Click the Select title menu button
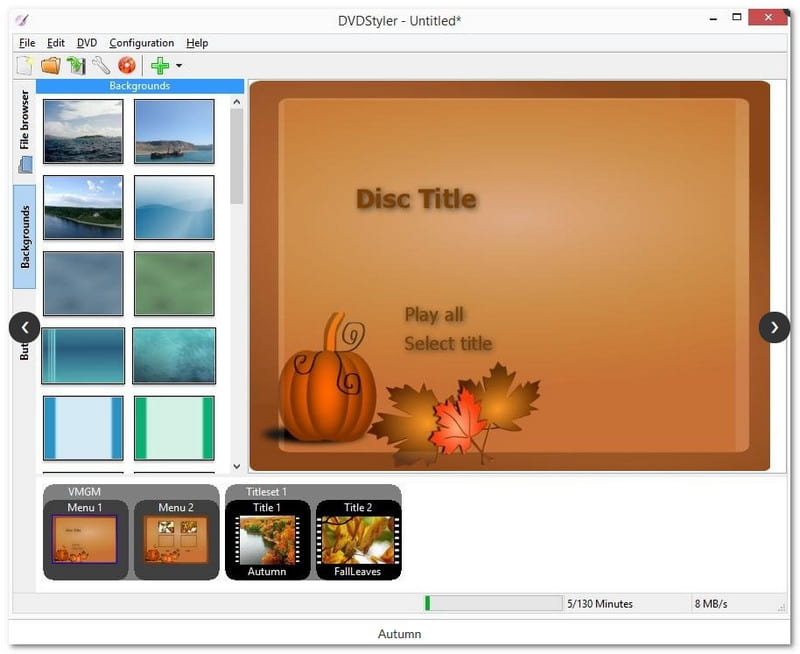Viewport: 800px width, 654px height. 448,343
